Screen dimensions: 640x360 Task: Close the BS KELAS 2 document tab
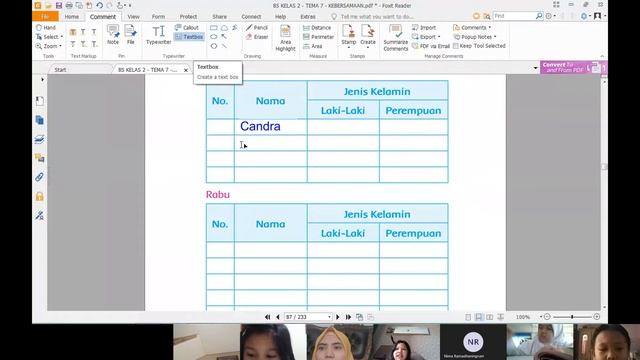[x=186, y=70]
